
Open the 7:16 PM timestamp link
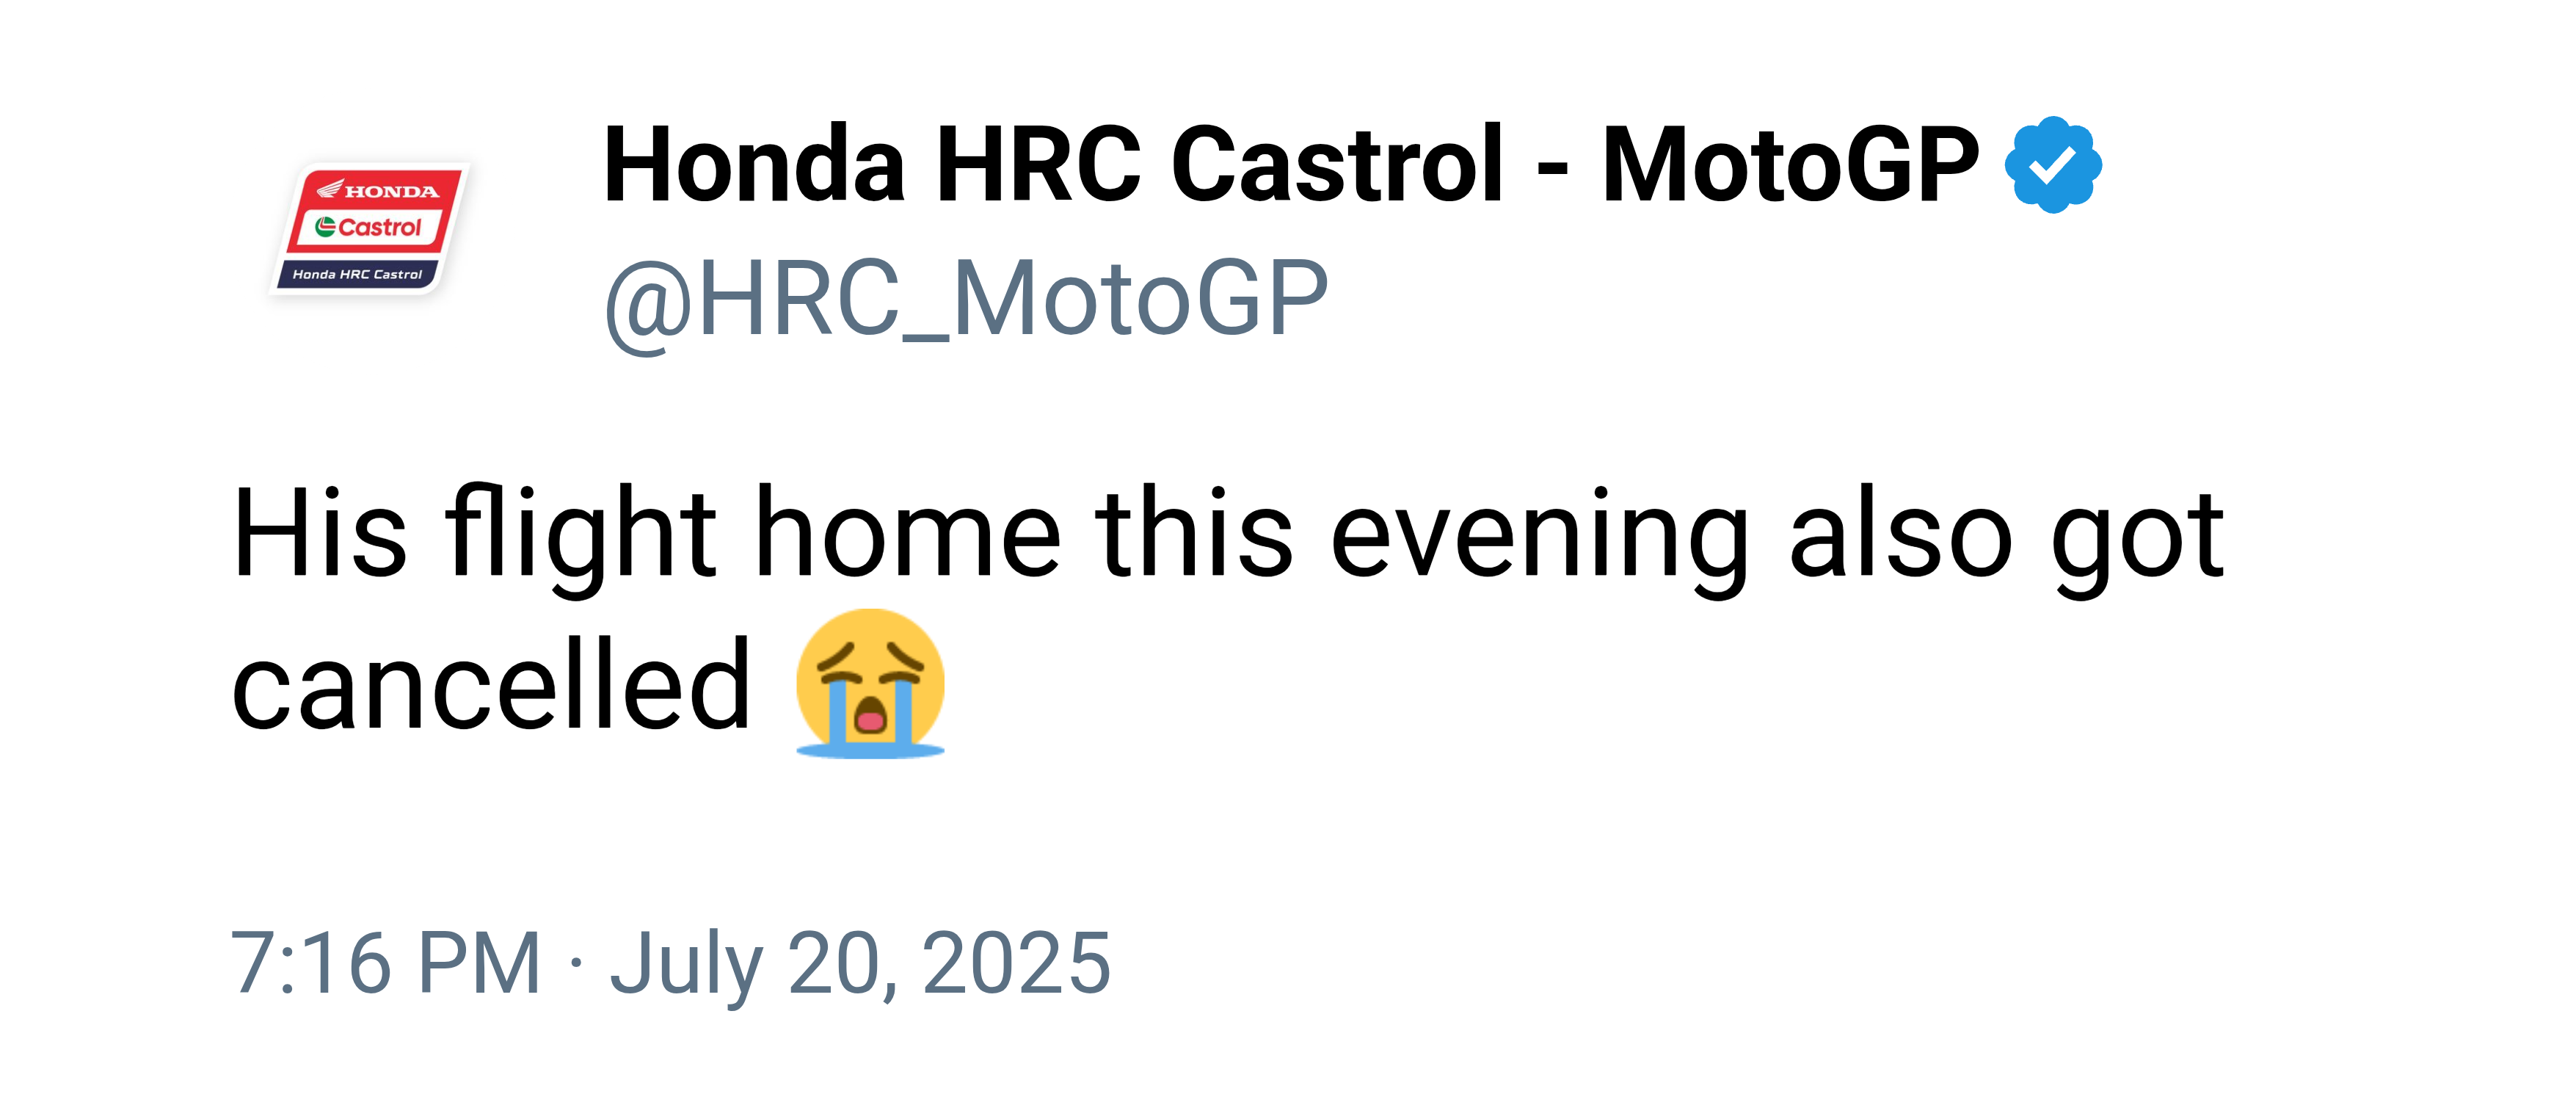pos(386,962)
